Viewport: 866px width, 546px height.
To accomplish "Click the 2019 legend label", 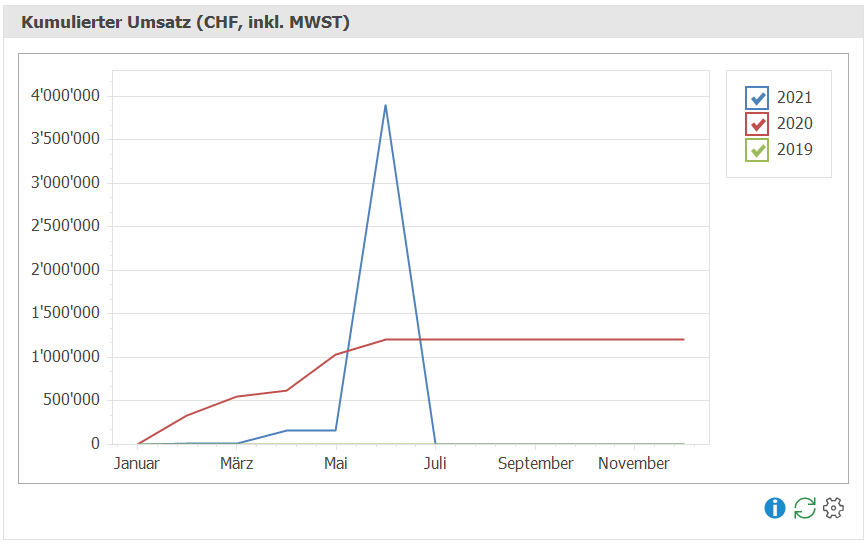I will coord(795,150).
